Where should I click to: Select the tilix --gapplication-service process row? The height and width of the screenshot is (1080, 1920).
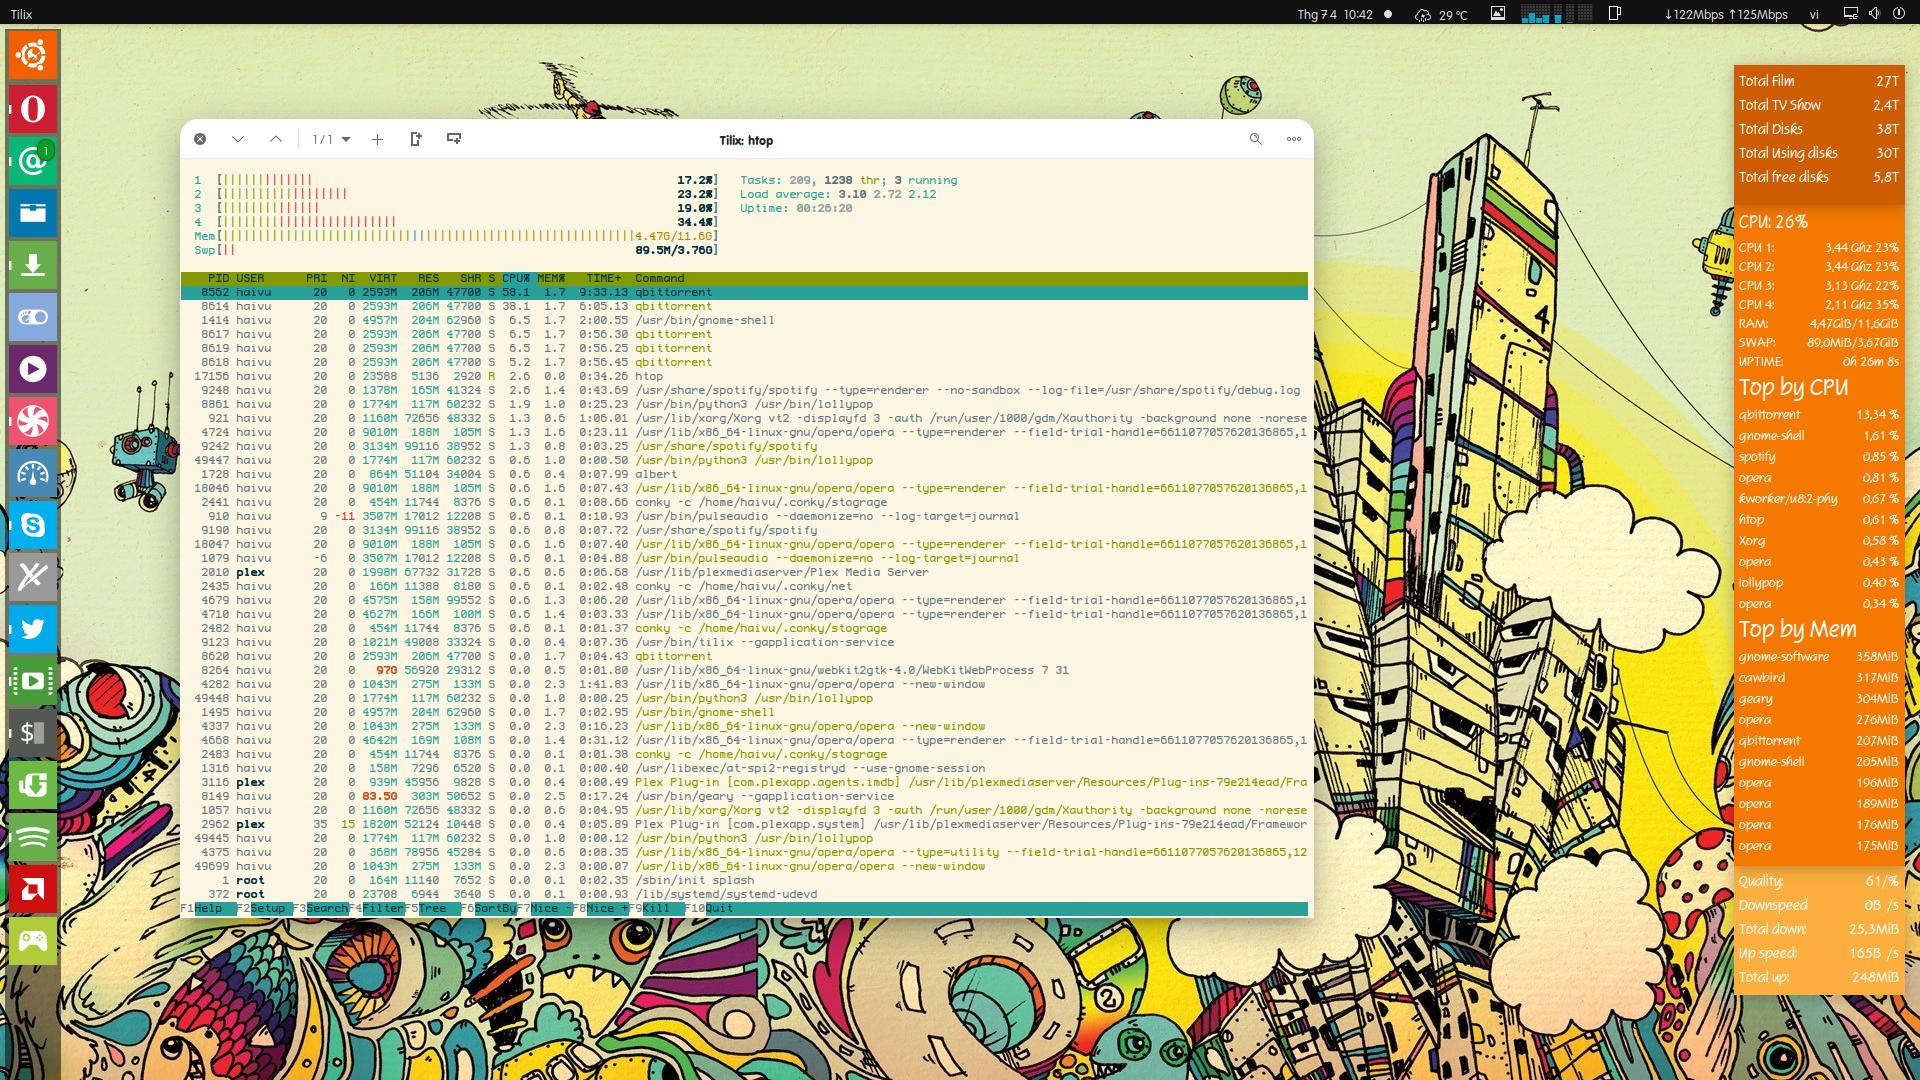[x=744, y=642]
